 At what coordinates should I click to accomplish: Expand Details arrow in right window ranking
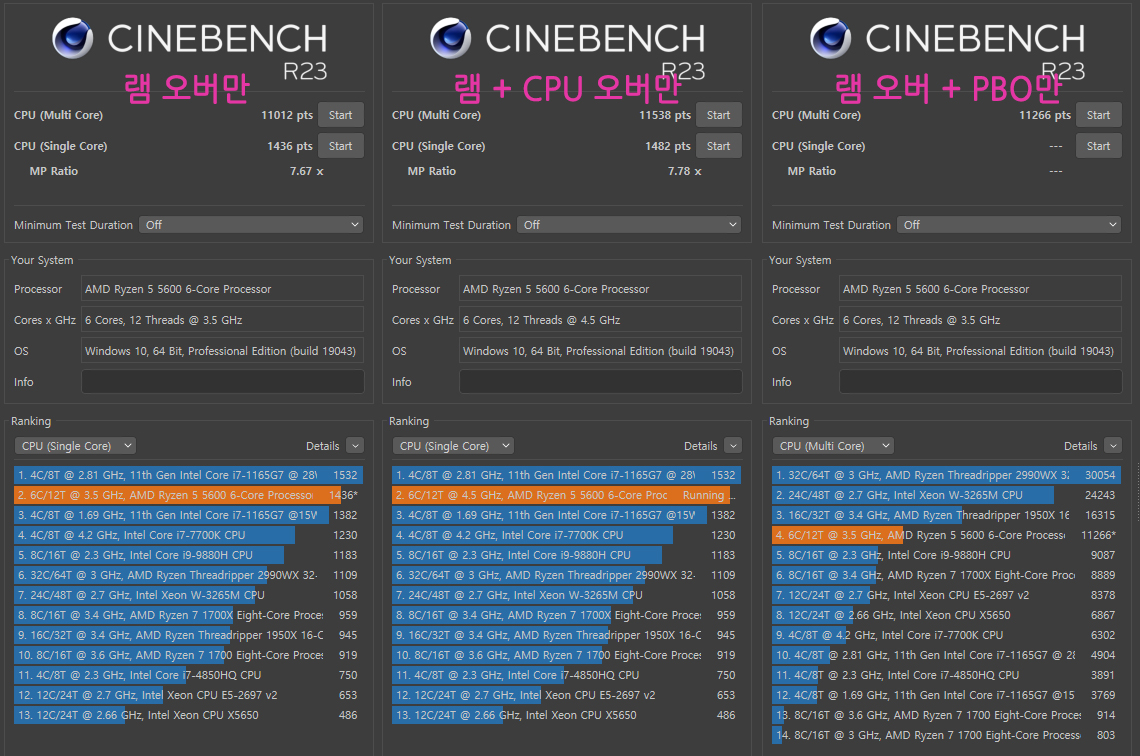pos(1112,446)
